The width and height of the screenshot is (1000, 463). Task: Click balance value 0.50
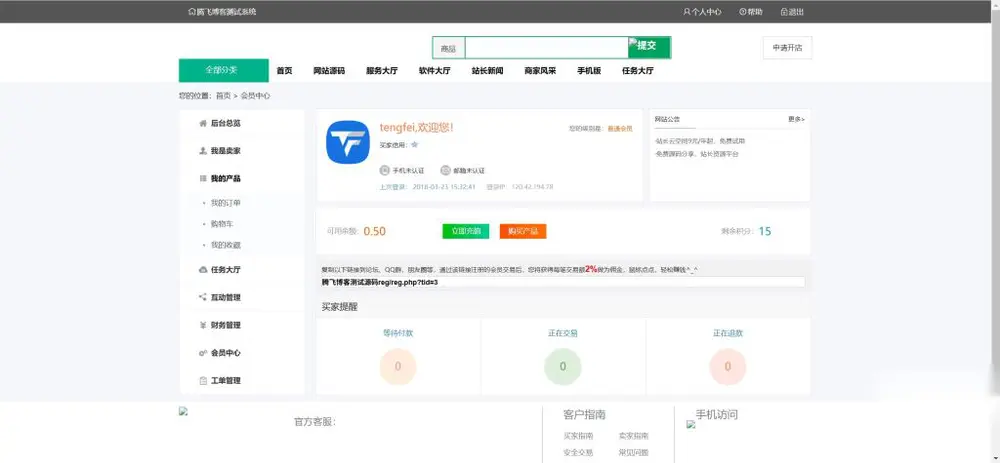point(375,232)
